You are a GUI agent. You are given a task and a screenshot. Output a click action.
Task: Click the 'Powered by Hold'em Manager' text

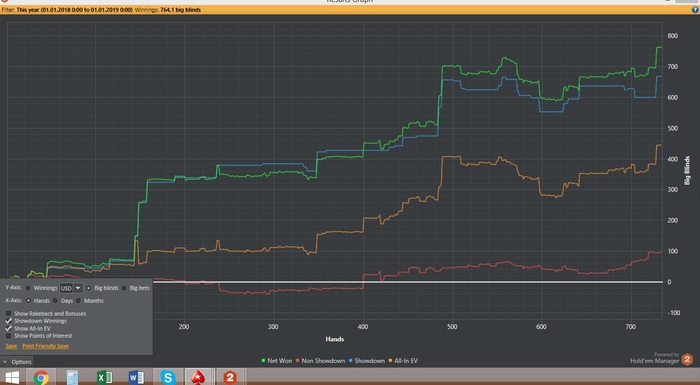pyautogui.click(x=654, y=358)
